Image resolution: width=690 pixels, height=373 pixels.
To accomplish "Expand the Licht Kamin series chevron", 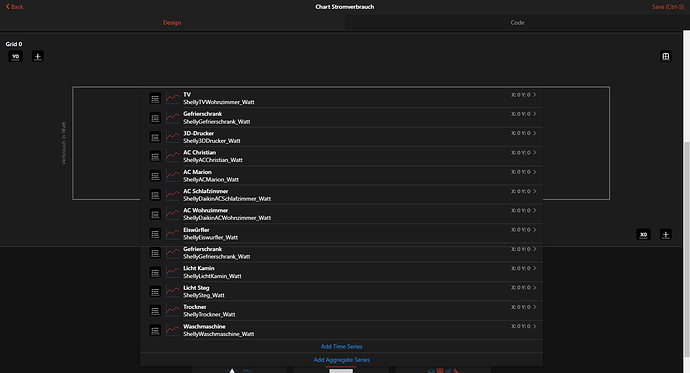I will [535, 268].
